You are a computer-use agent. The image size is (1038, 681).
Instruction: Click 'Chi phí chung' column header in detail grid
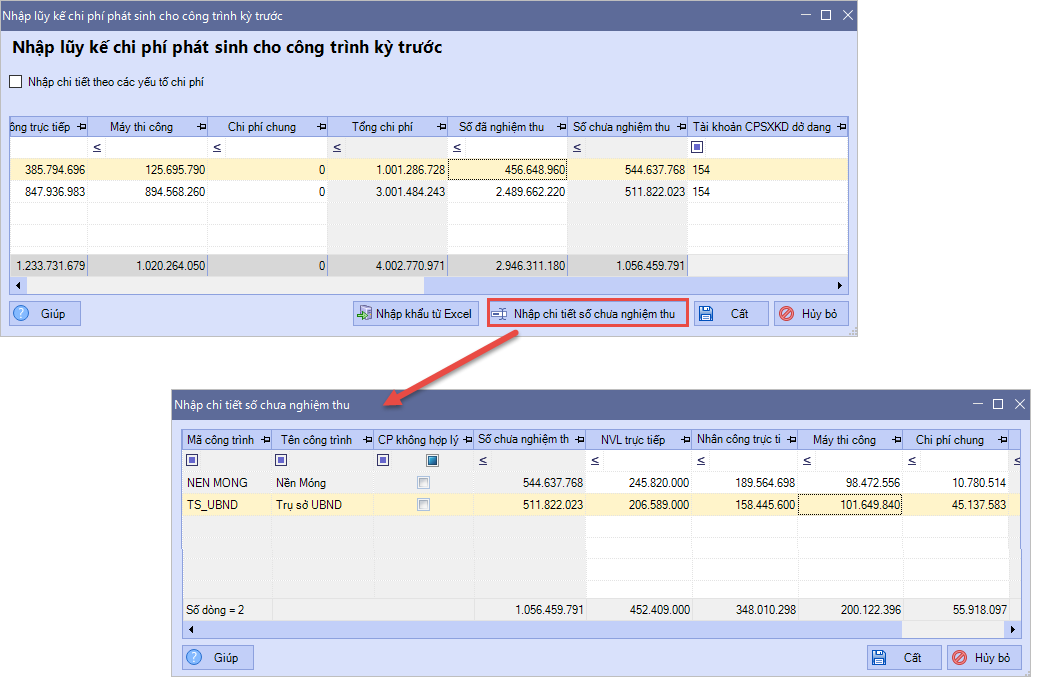949,440
